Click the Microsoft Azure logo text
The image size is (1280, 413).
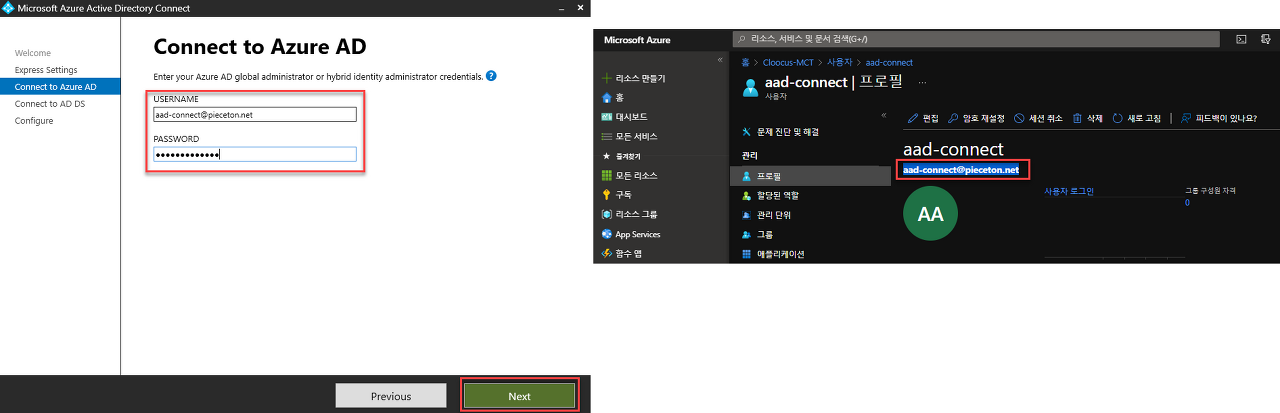click(638, 40)
